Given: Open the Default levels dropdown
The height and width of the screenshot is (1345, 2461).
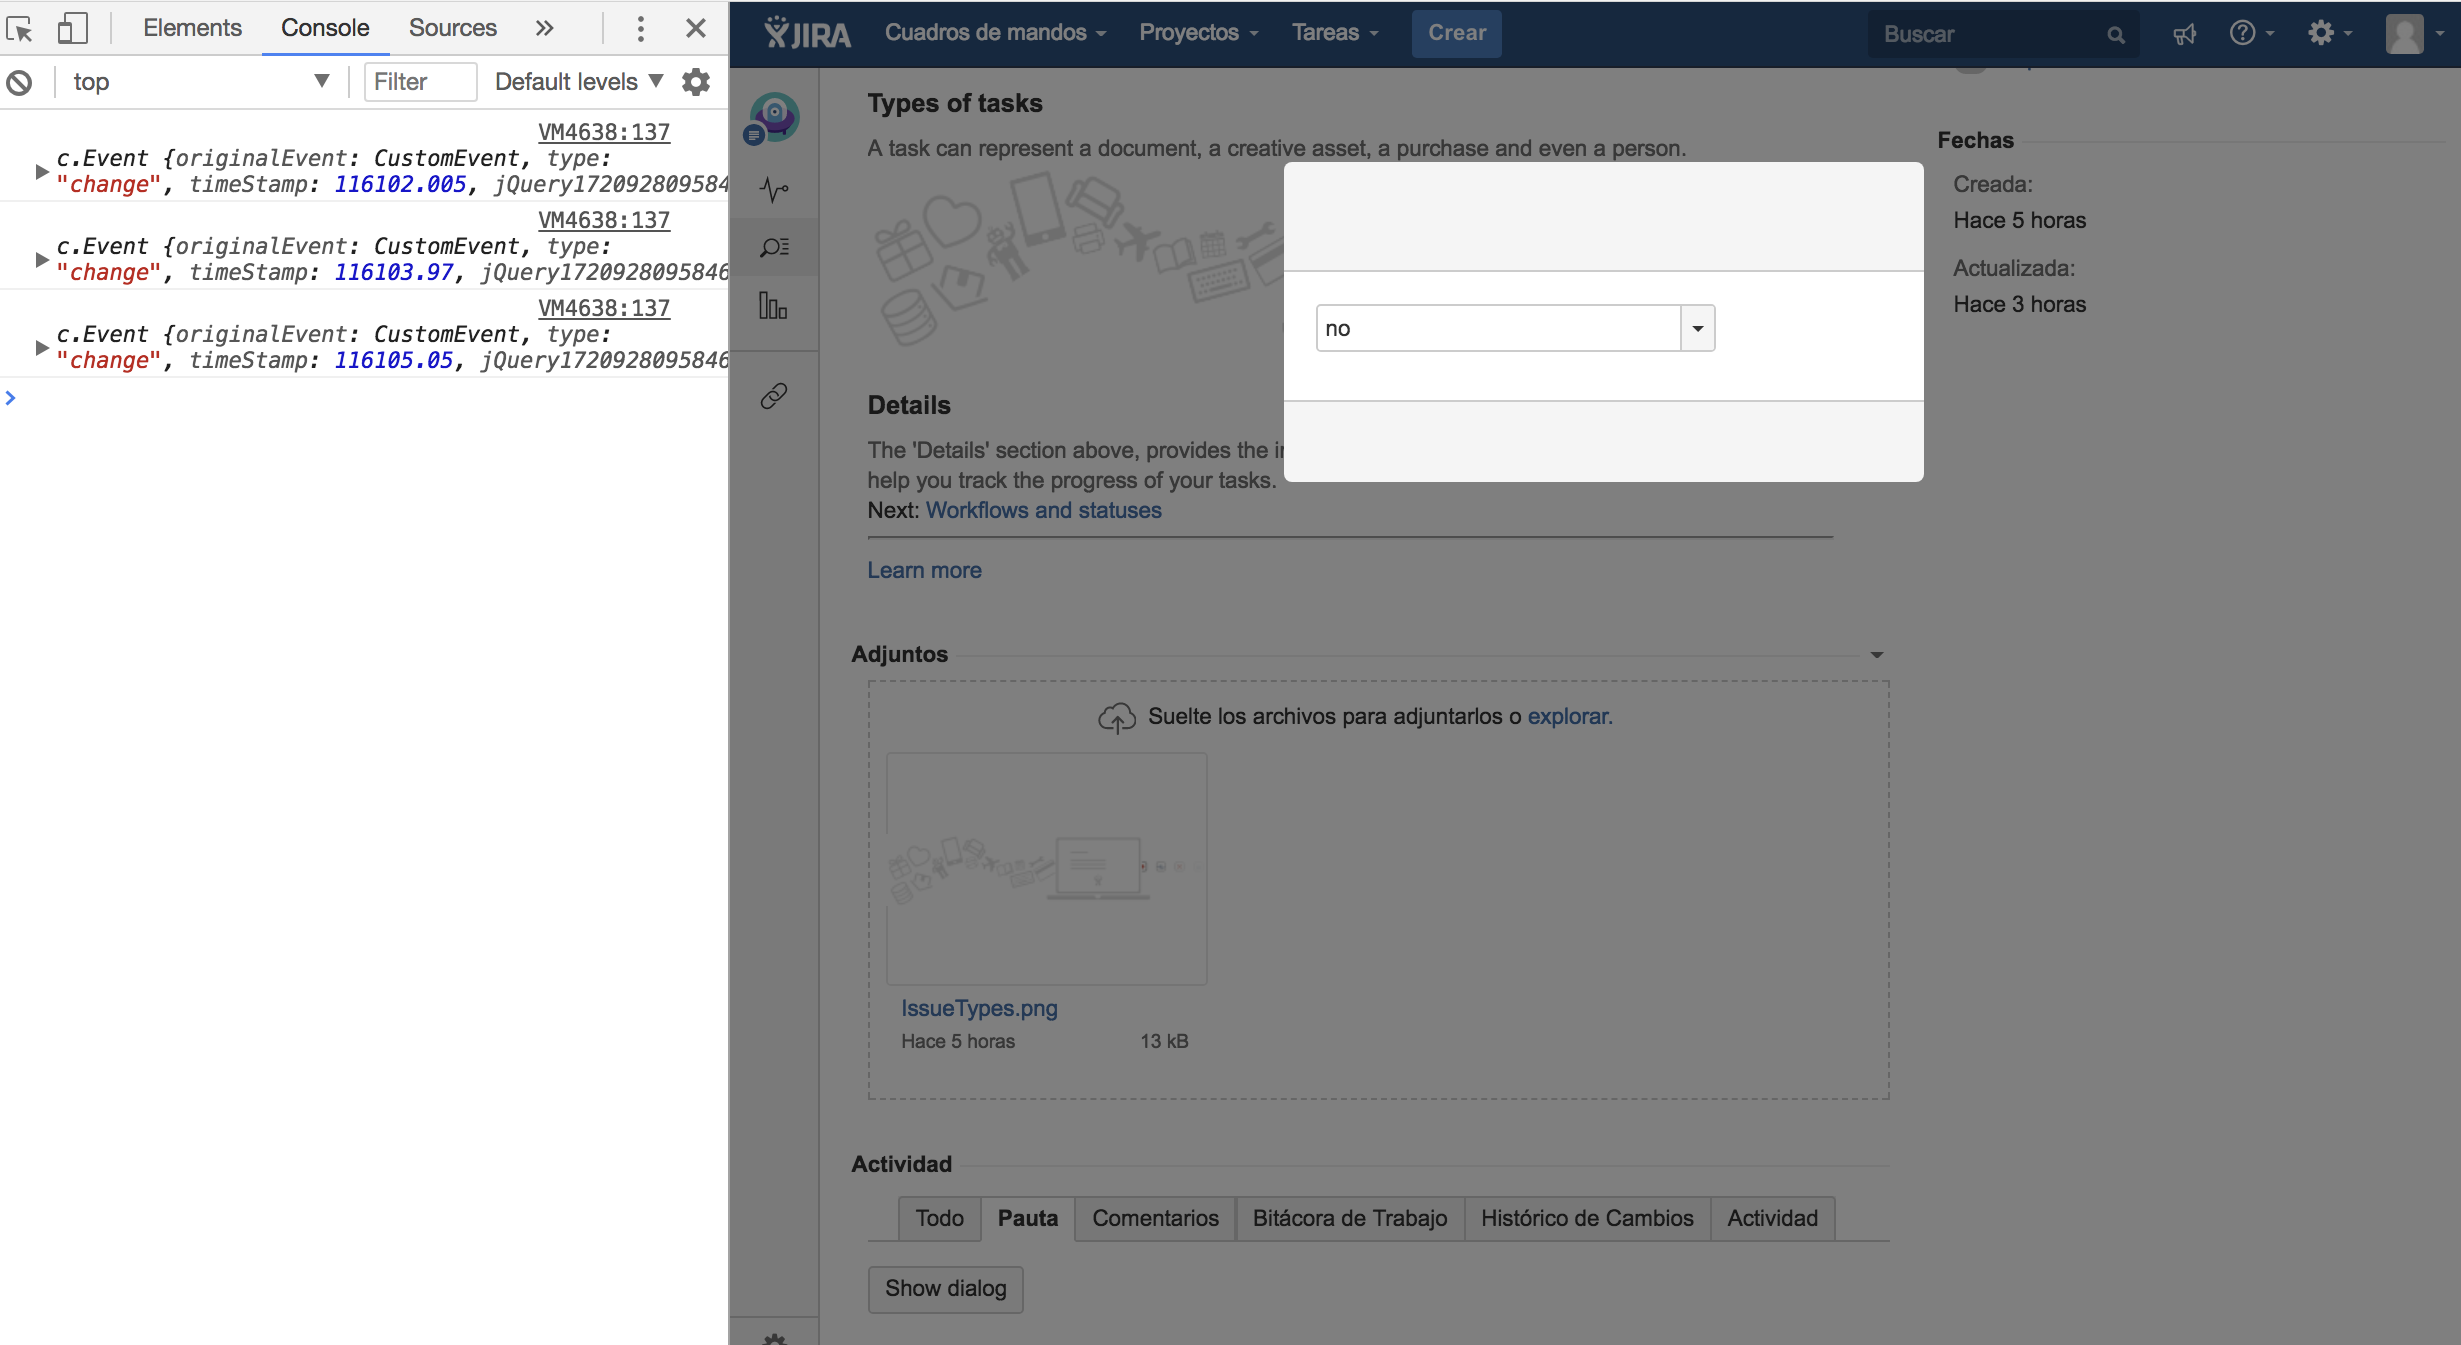Looking at the screenshot, I should click(579, 82).
